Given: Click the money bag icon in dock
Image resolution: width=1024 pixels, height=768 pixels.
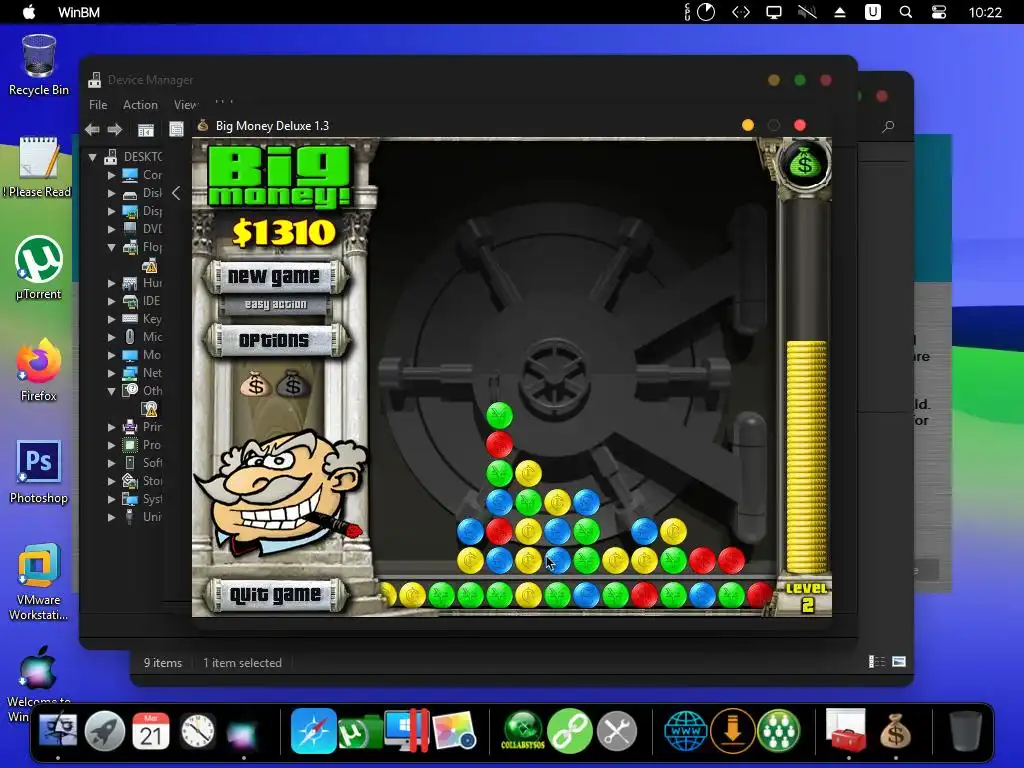Looking at the screenshot, I should 895,731.
